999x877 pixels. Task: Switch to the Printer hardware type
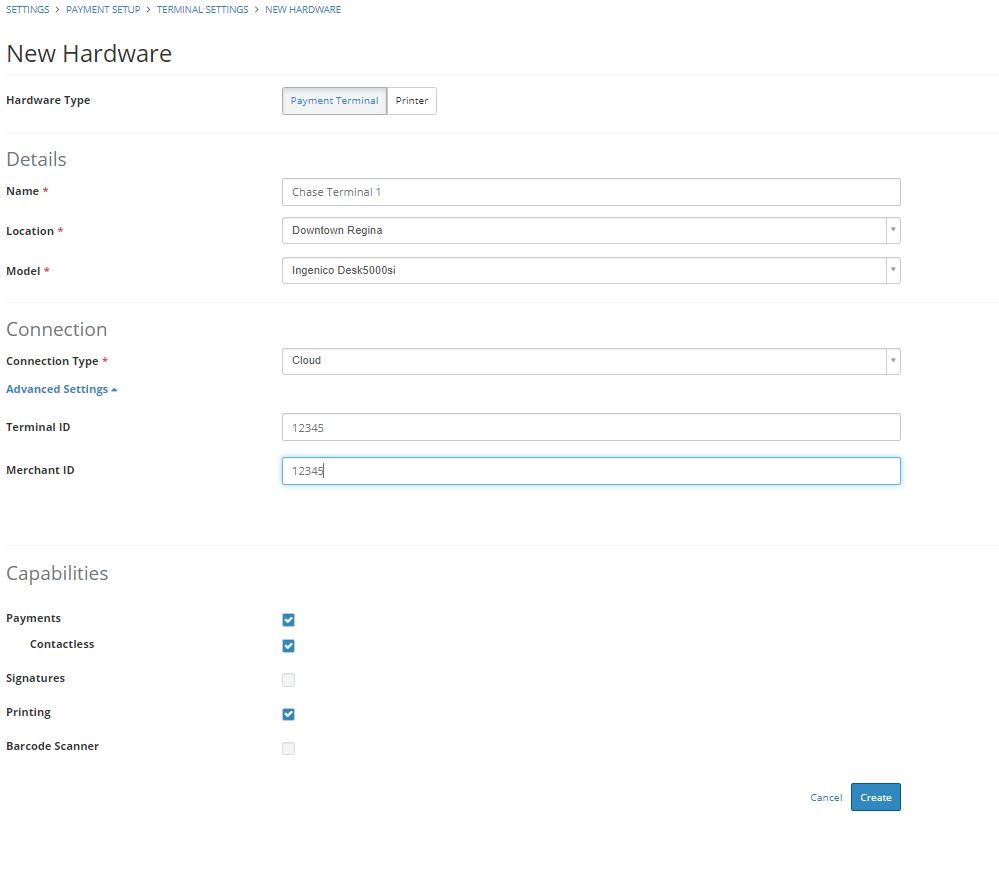tap(411, 100)
